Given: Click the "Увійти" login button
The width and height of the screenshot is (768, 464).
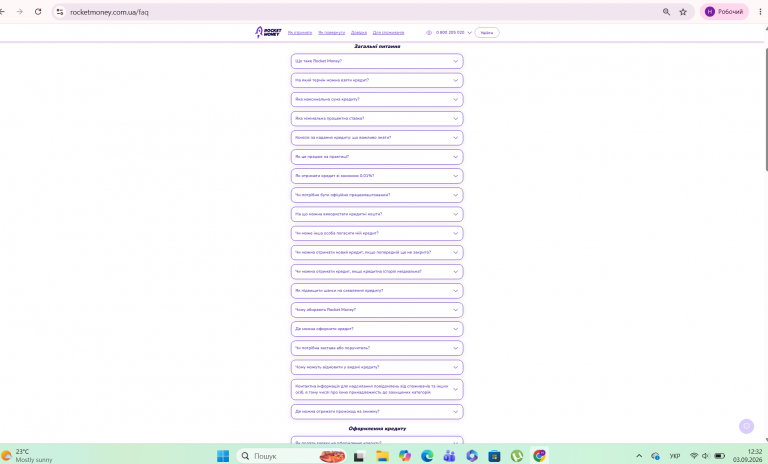Looking at the screenshot, I should [x=487, y=33].
